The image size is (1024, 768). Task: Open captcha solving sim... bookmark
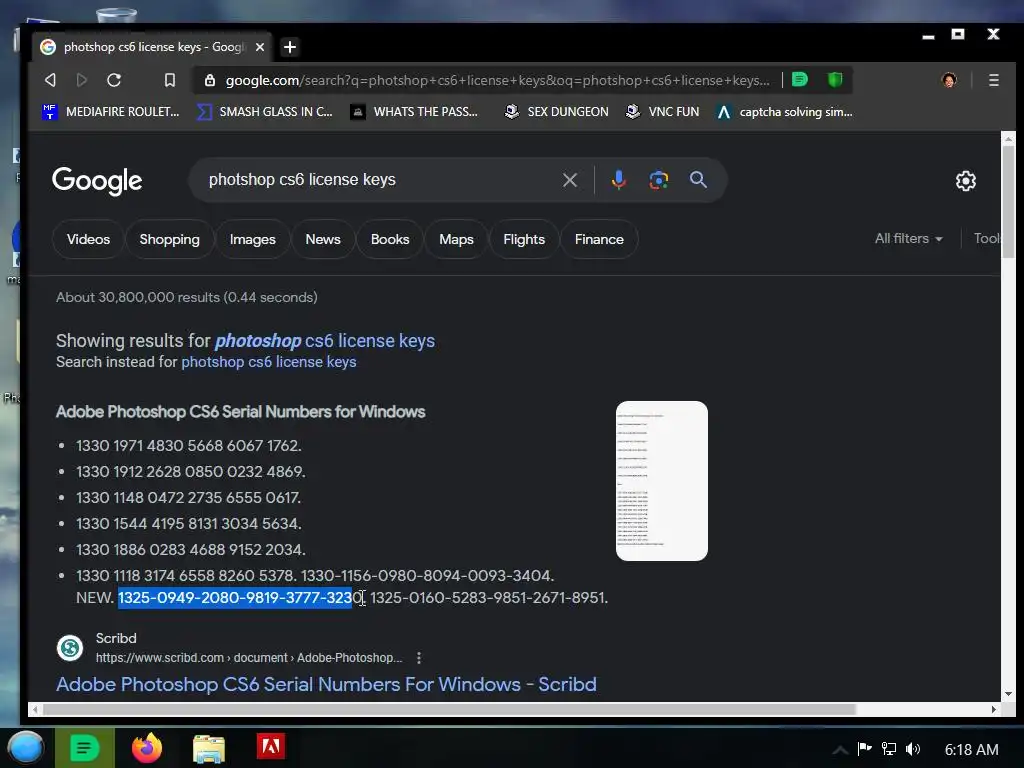point(784,112)
